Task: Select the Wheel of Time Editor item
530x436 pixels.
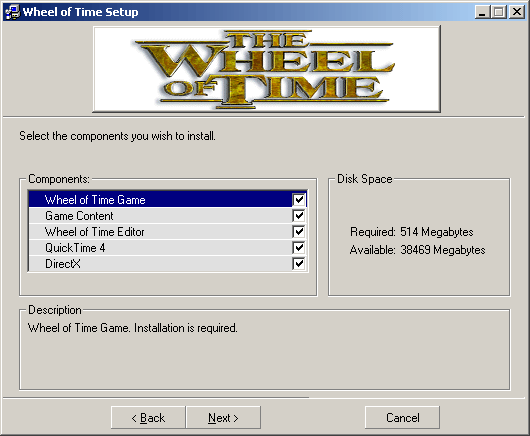Action: 168,232
